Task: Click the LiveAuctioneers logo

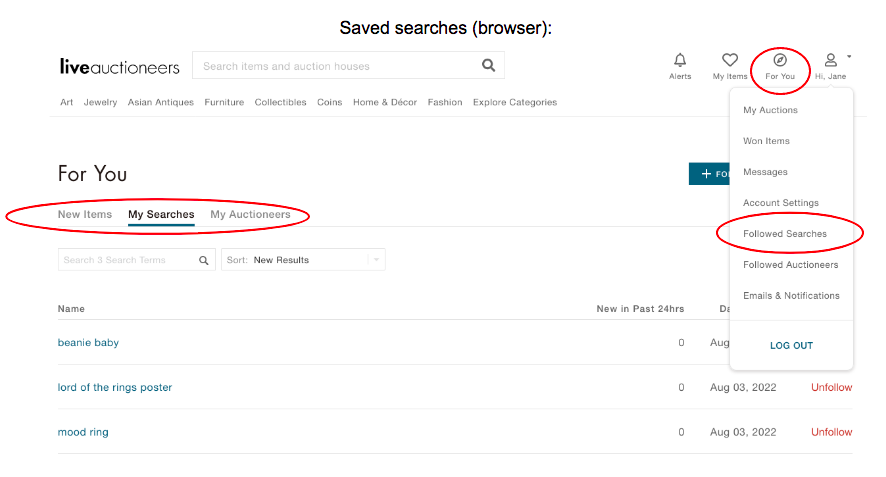Action: [120, 67]
